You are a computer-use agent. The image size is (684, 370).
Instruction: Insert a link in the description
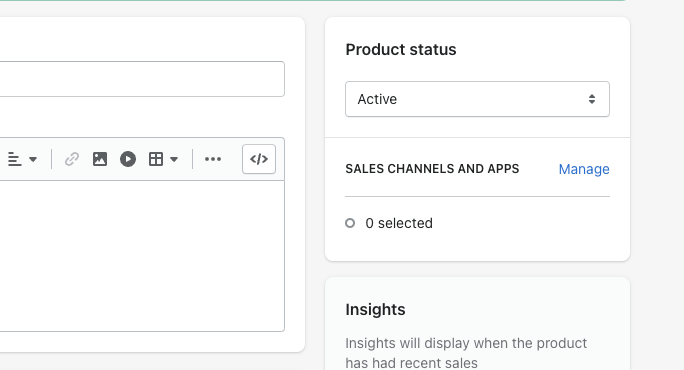click(x=72, y=159)
